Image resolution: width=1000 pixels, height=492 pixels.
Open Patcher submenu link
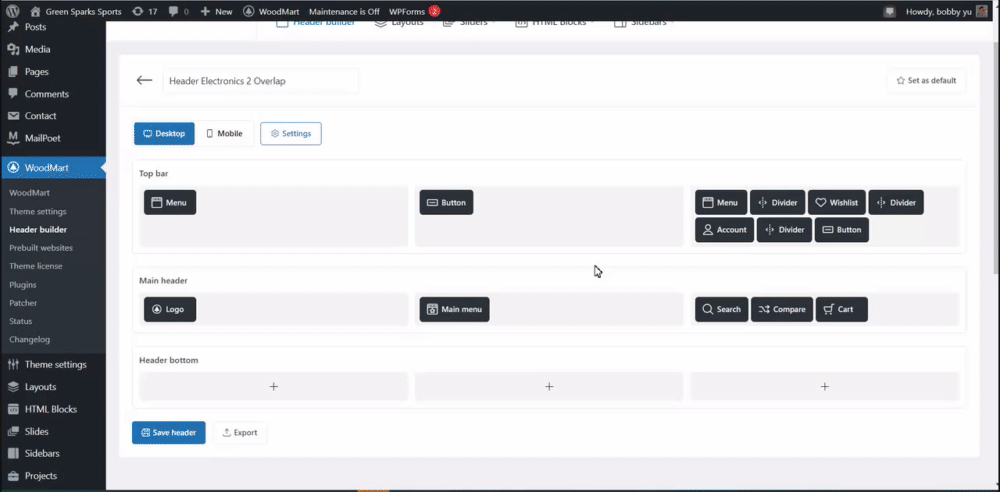24,303
